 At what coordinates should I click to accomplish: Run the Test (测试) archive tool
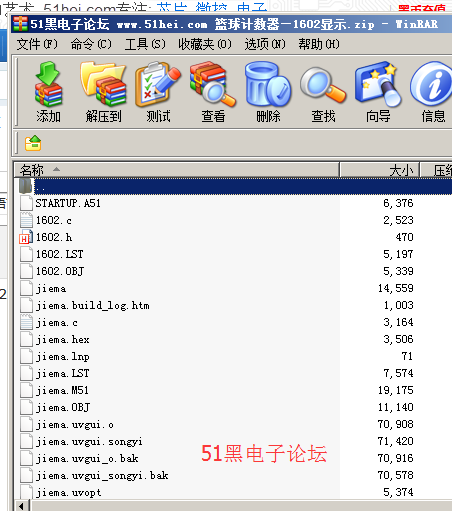pyautogui.click(x=158, y=92)
